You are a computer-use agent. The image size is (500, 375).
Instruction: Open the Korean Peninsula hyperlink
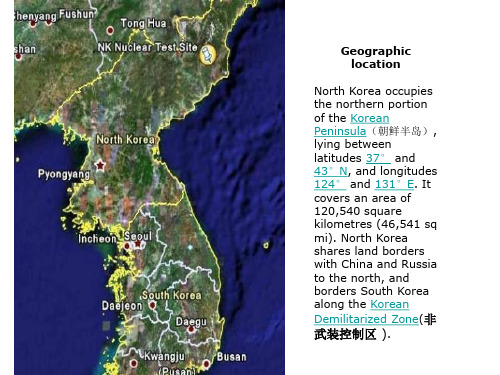tap(352, 124)
